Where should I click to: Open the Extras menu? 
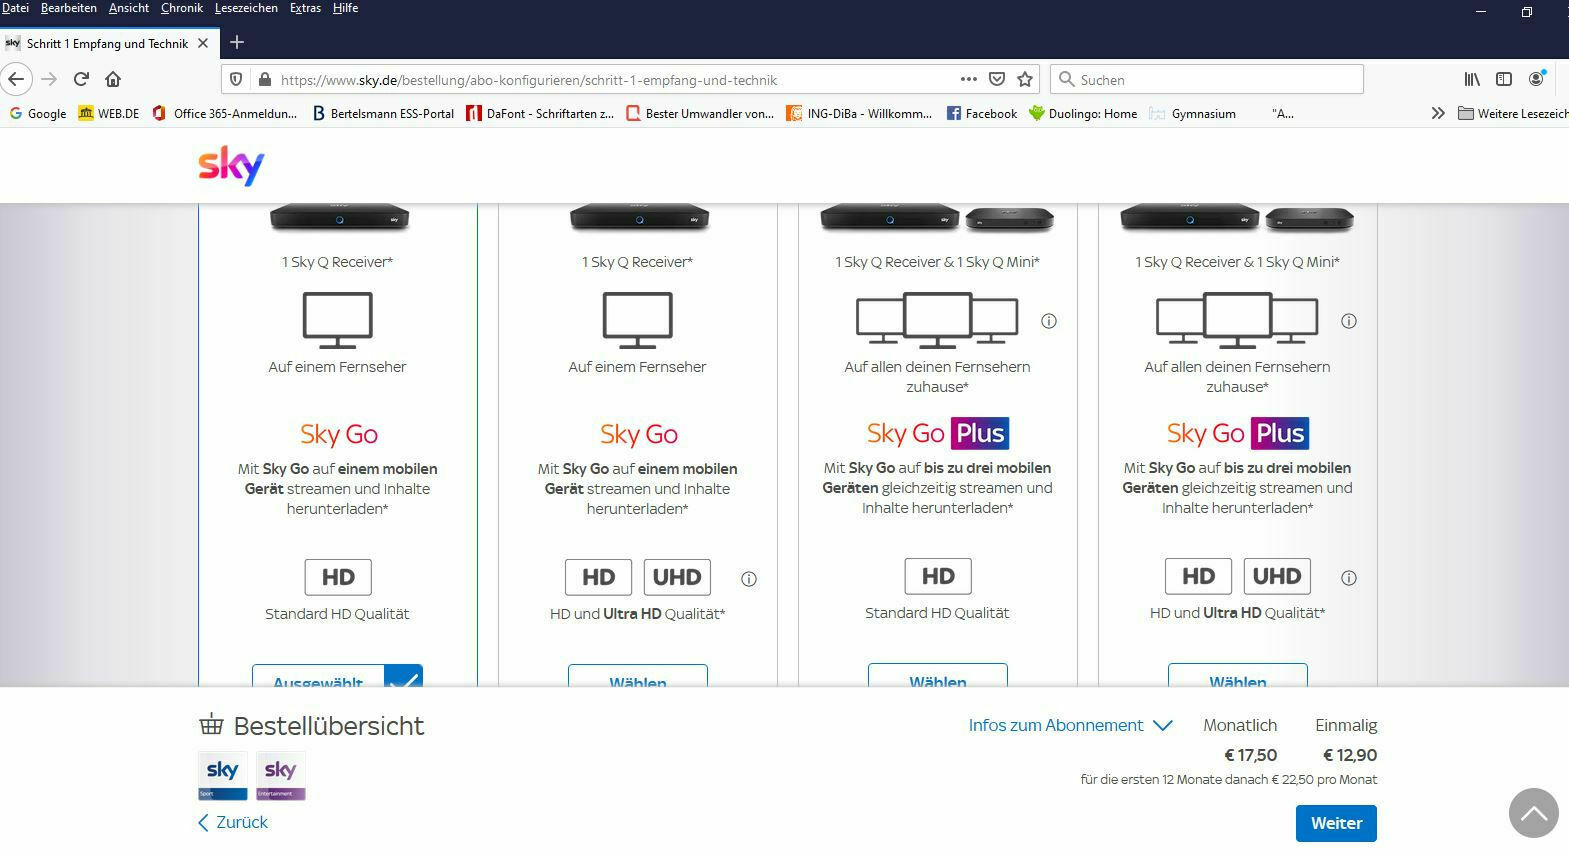click(x=305, y=8)
